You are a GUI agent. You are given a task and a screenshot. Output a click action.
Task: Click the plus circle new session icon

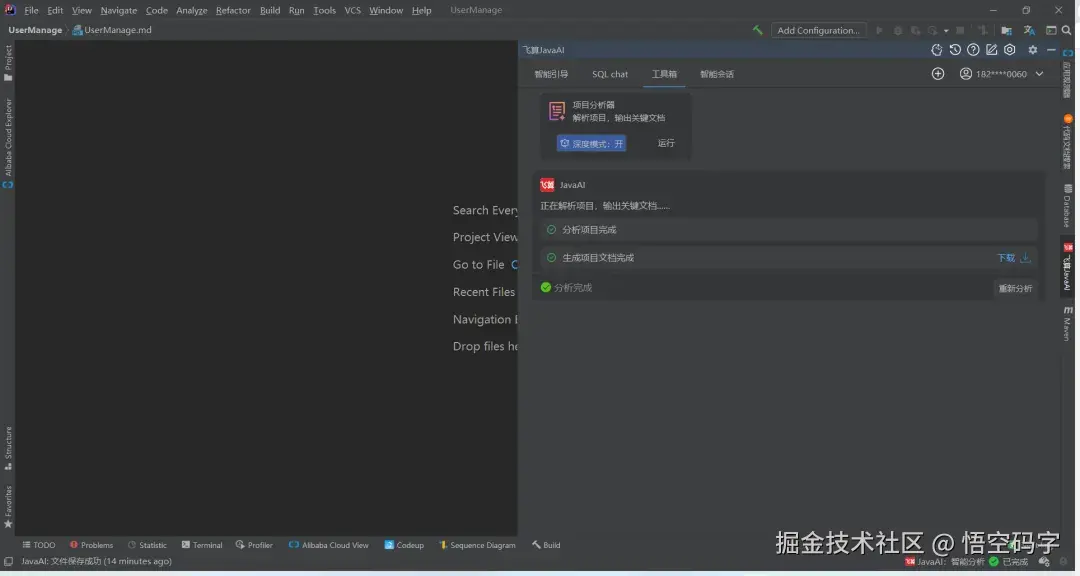click(938, 74)
